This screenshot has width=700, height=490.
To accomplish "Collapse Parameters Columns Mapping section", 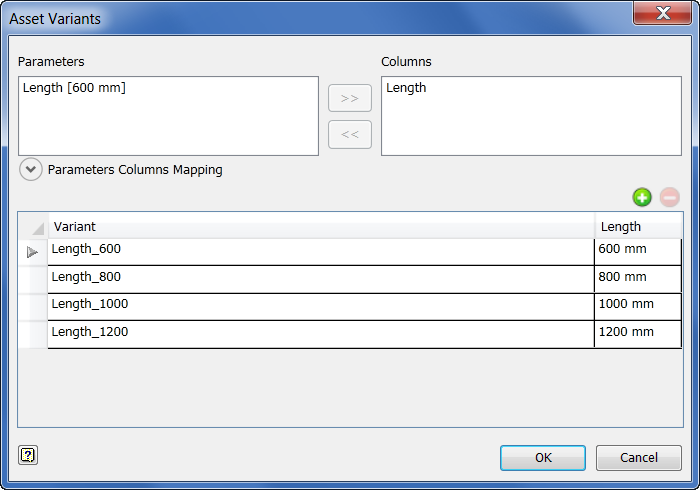I will click(31, 169).
